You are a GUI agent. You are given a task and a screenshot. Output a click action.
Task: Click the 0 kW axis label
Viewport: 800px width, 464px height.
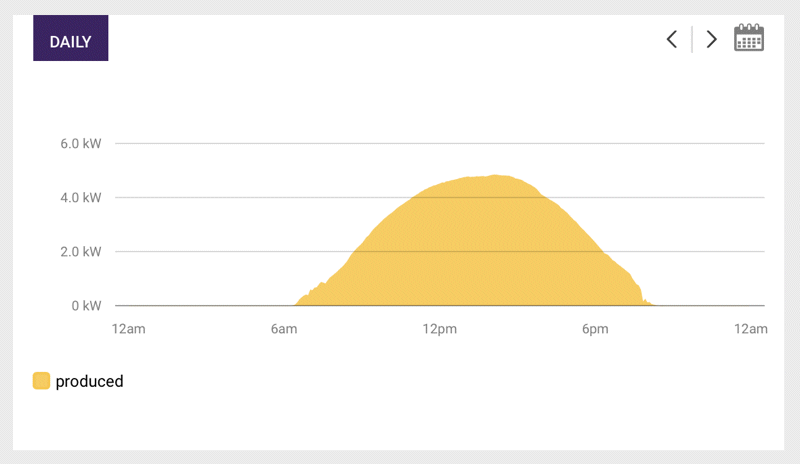click(86, 306)
